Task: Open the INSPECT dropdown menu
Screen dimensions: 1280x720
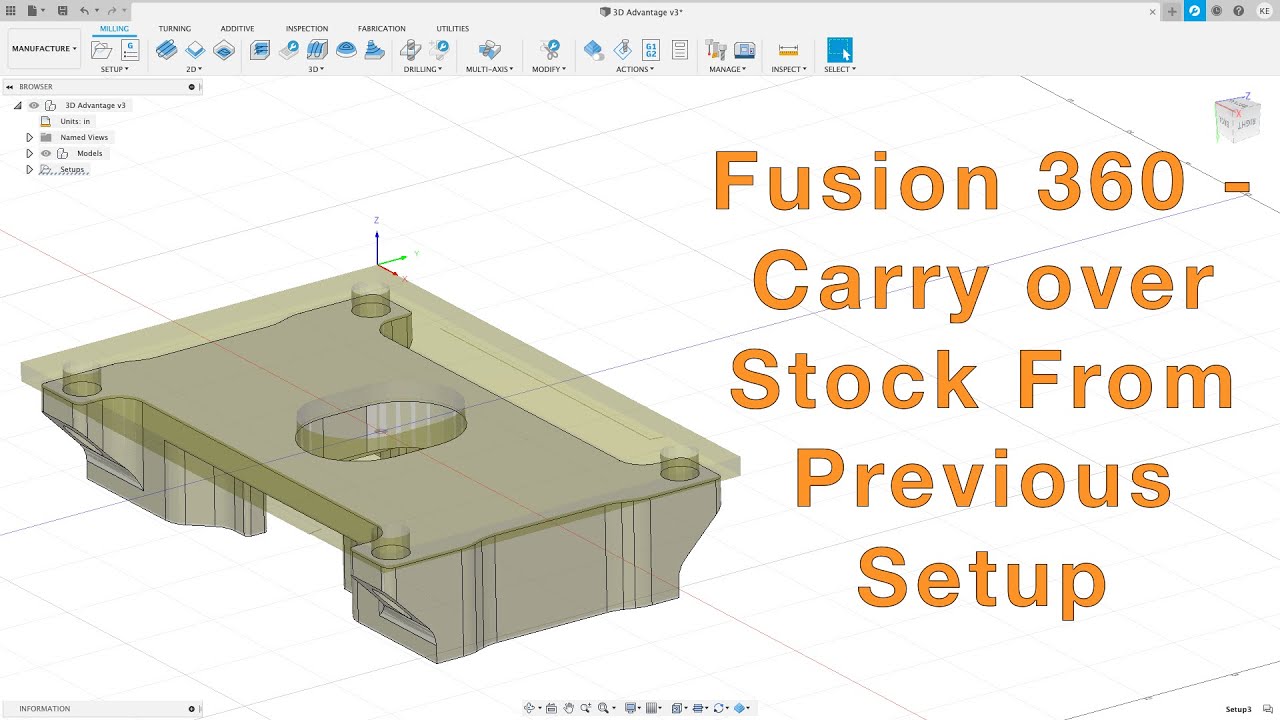Action: (x=788, y=69)
